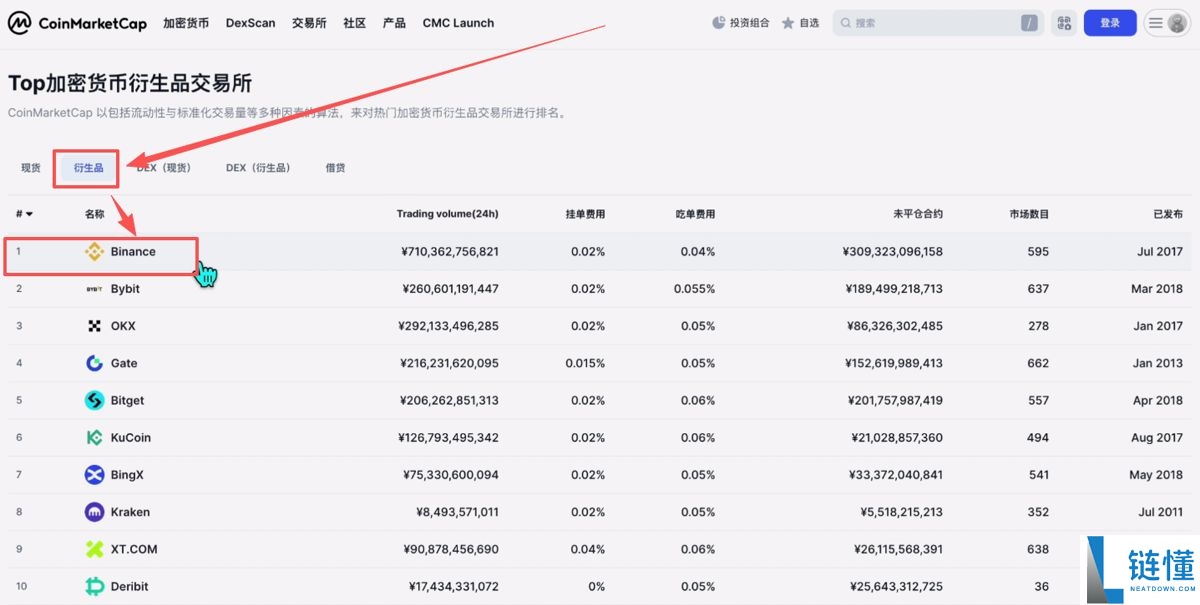Click the 登录 login button
This screenshot has width=1200, height=605.
pos(1110,22)
